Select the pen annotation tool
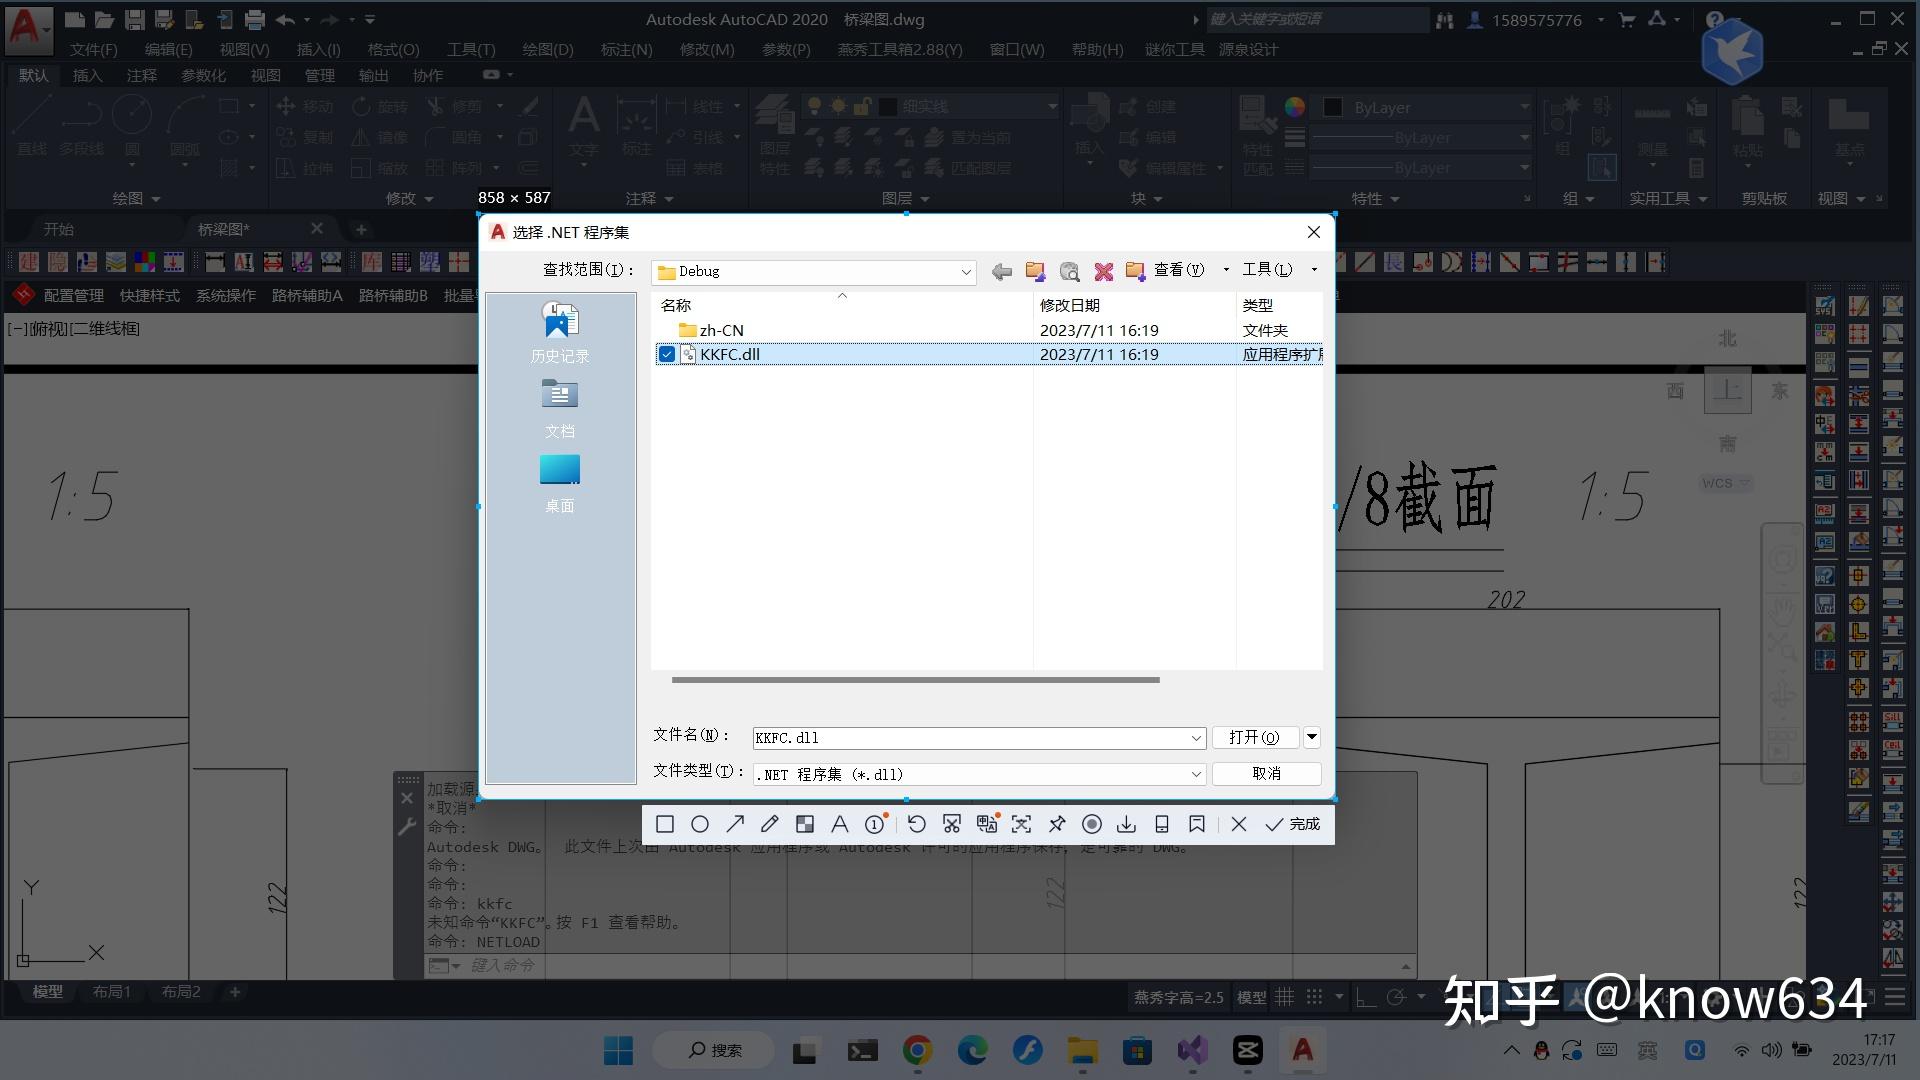The height and width of the screenshot is (1080, 1920). (769, 823)
